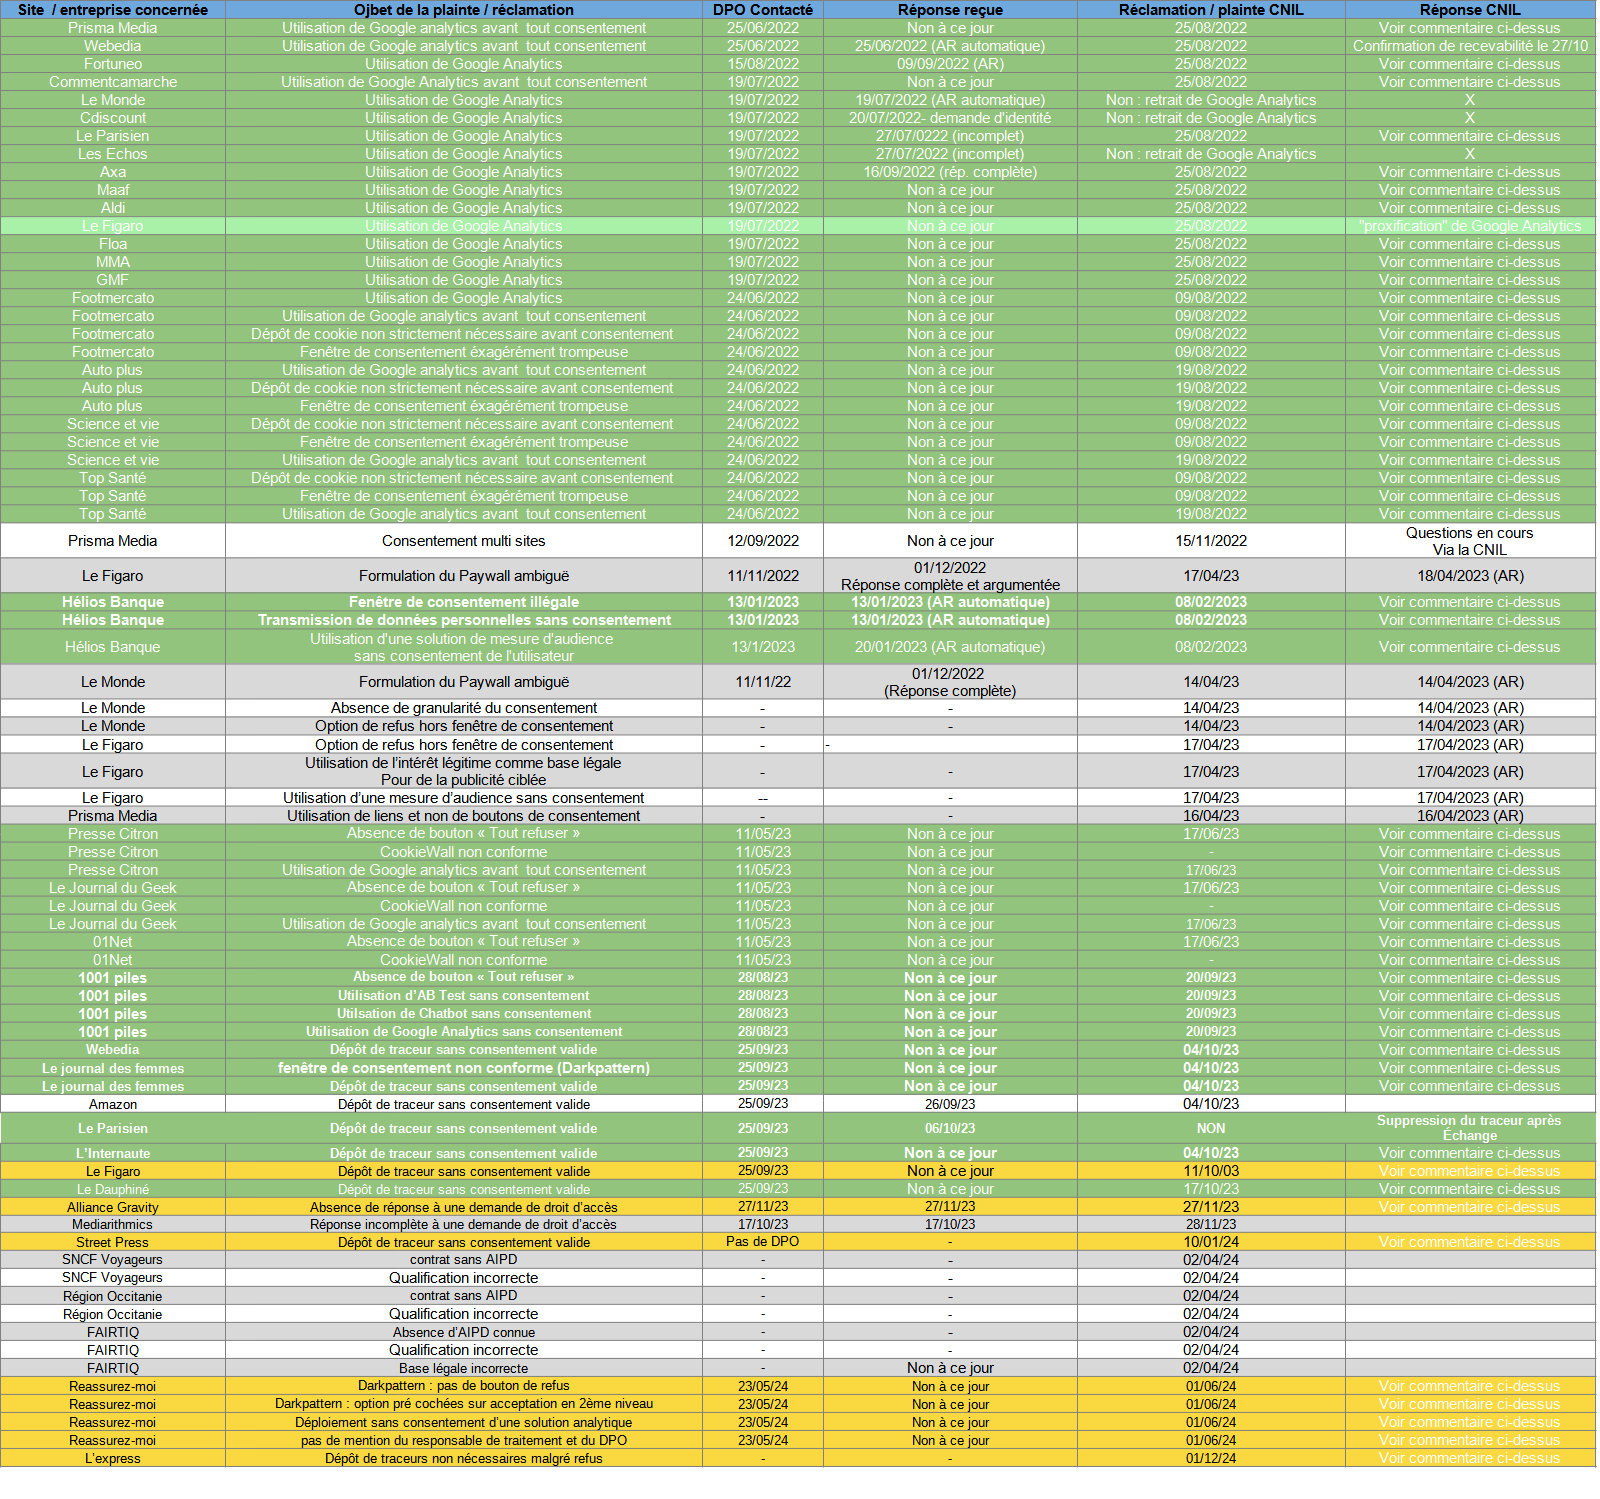The image size is (1600, 1499).
Task: Select 'Suppression du traceur après Échange' cell
Action: pos(1470,1128)
